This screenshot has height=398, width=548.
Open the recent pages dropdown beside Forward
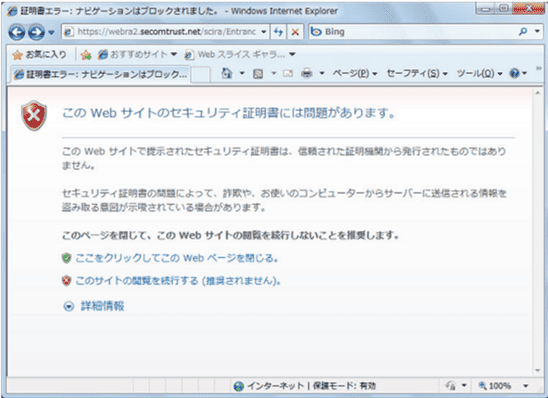(x=51, y=32)
